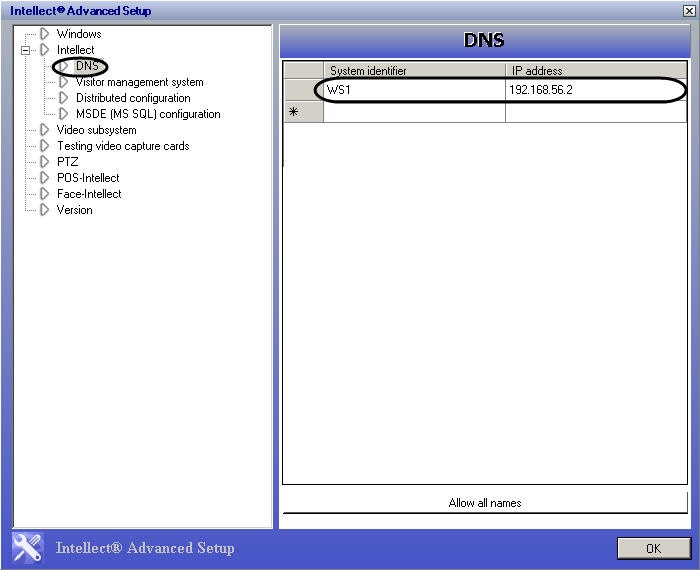Image resolution: width=700 pixels, height=570 pixels.
Task: Click the triangle icon beside Testing video capture cards
Action: (44, 146)
